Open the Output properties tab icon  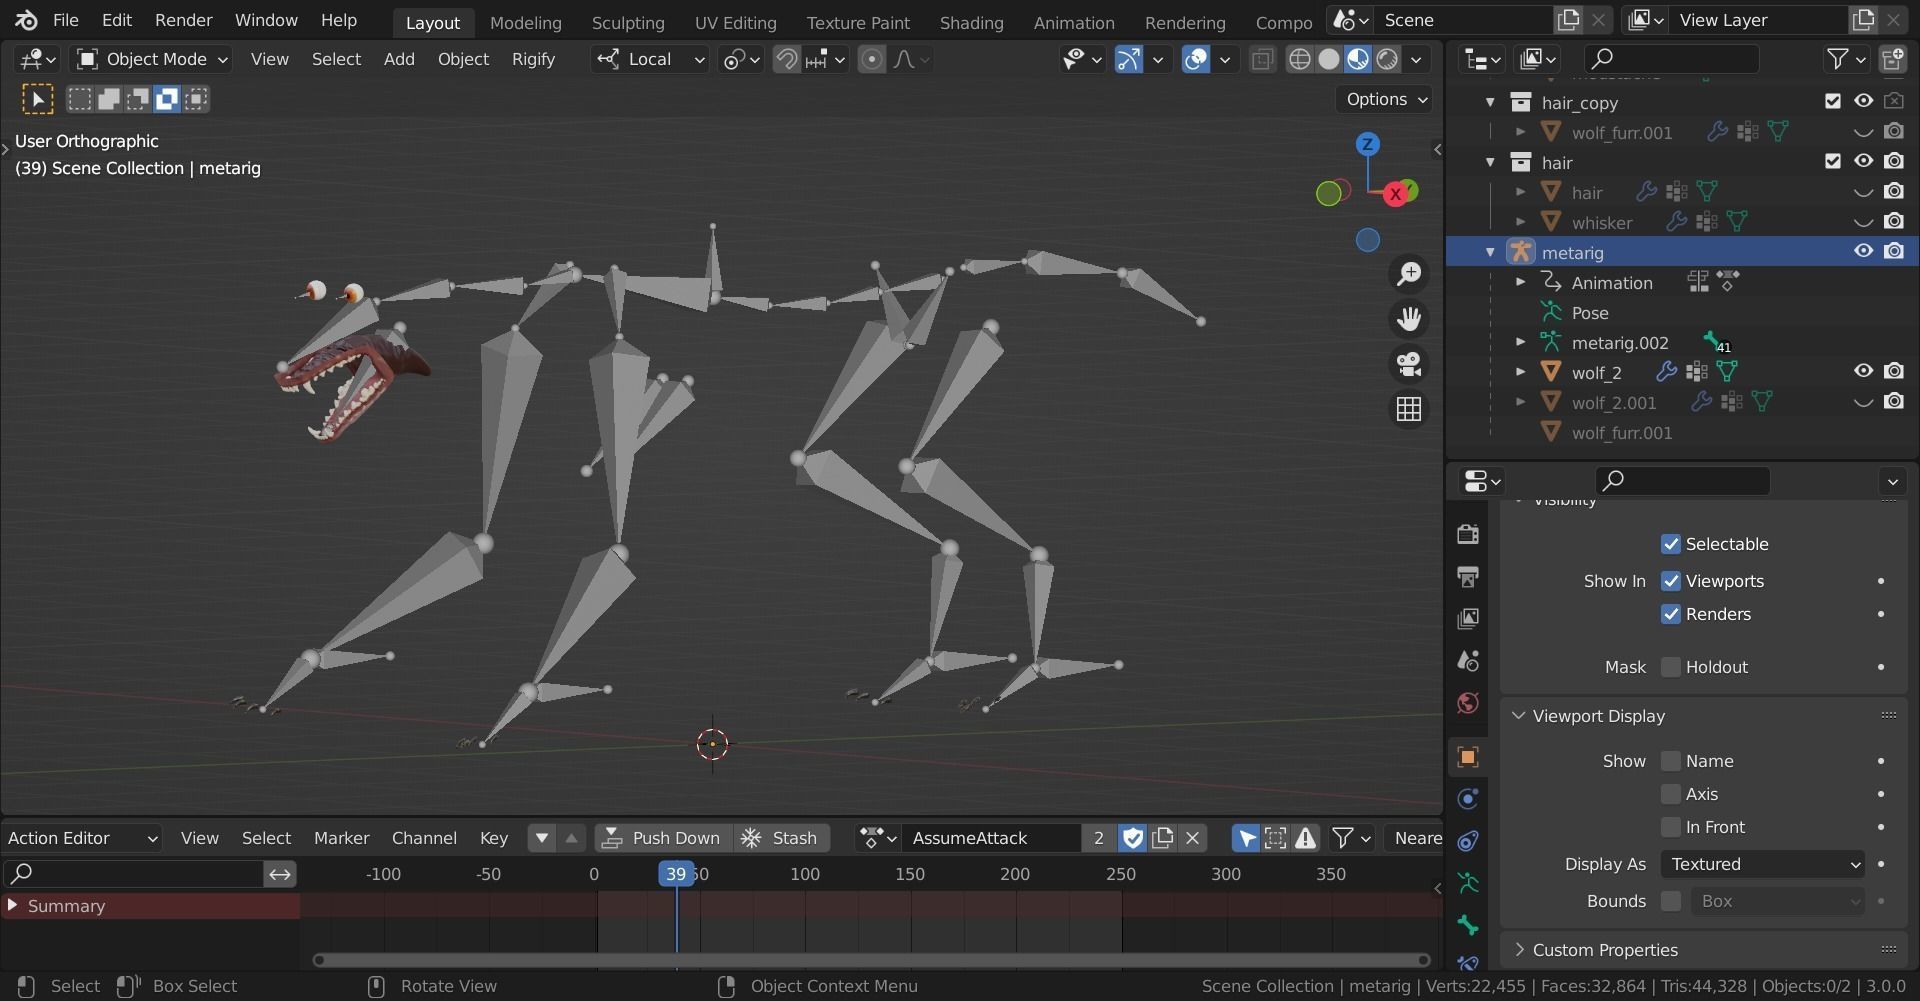point(1468,577)
